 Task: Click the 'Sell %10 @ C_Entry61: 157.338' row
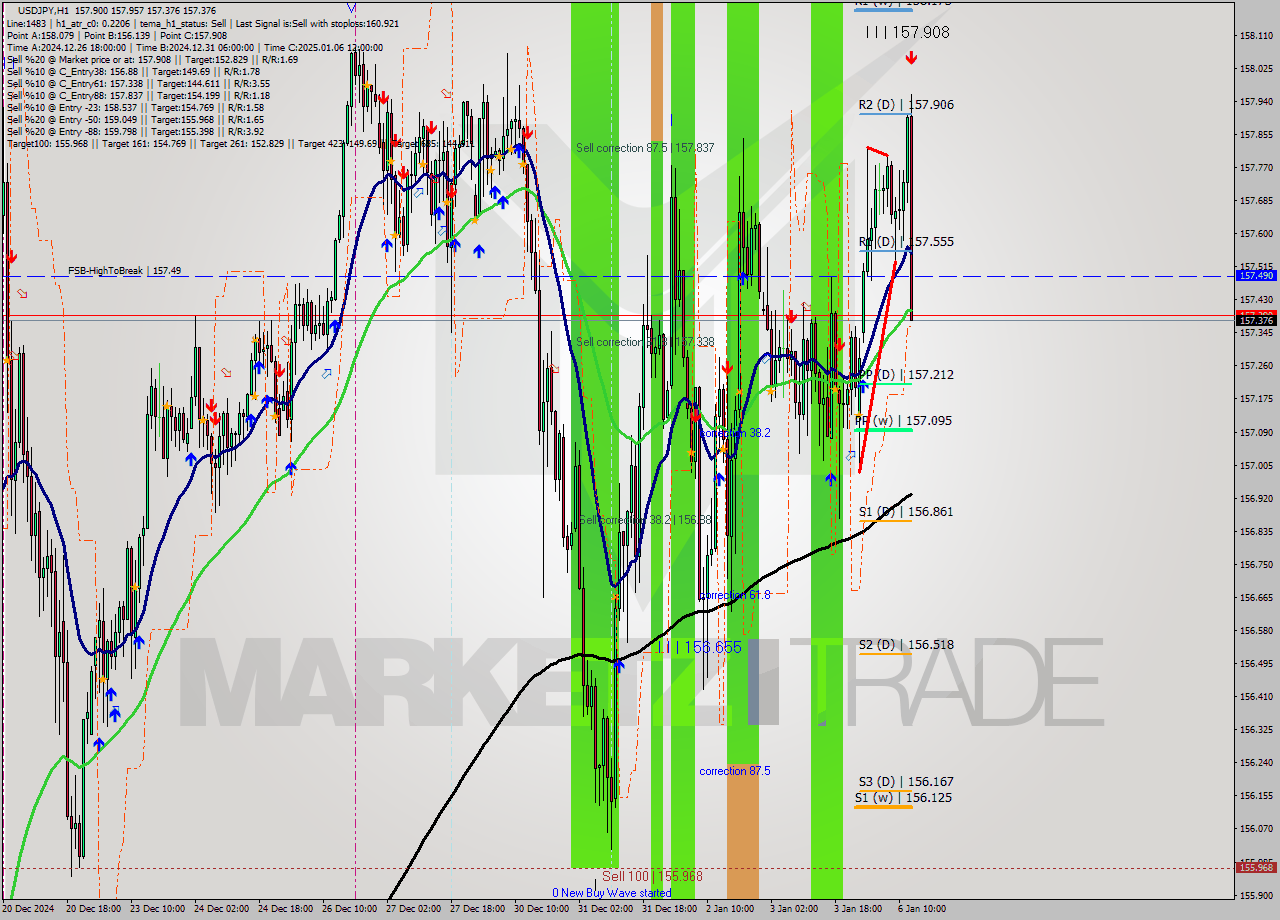(138, 83)
